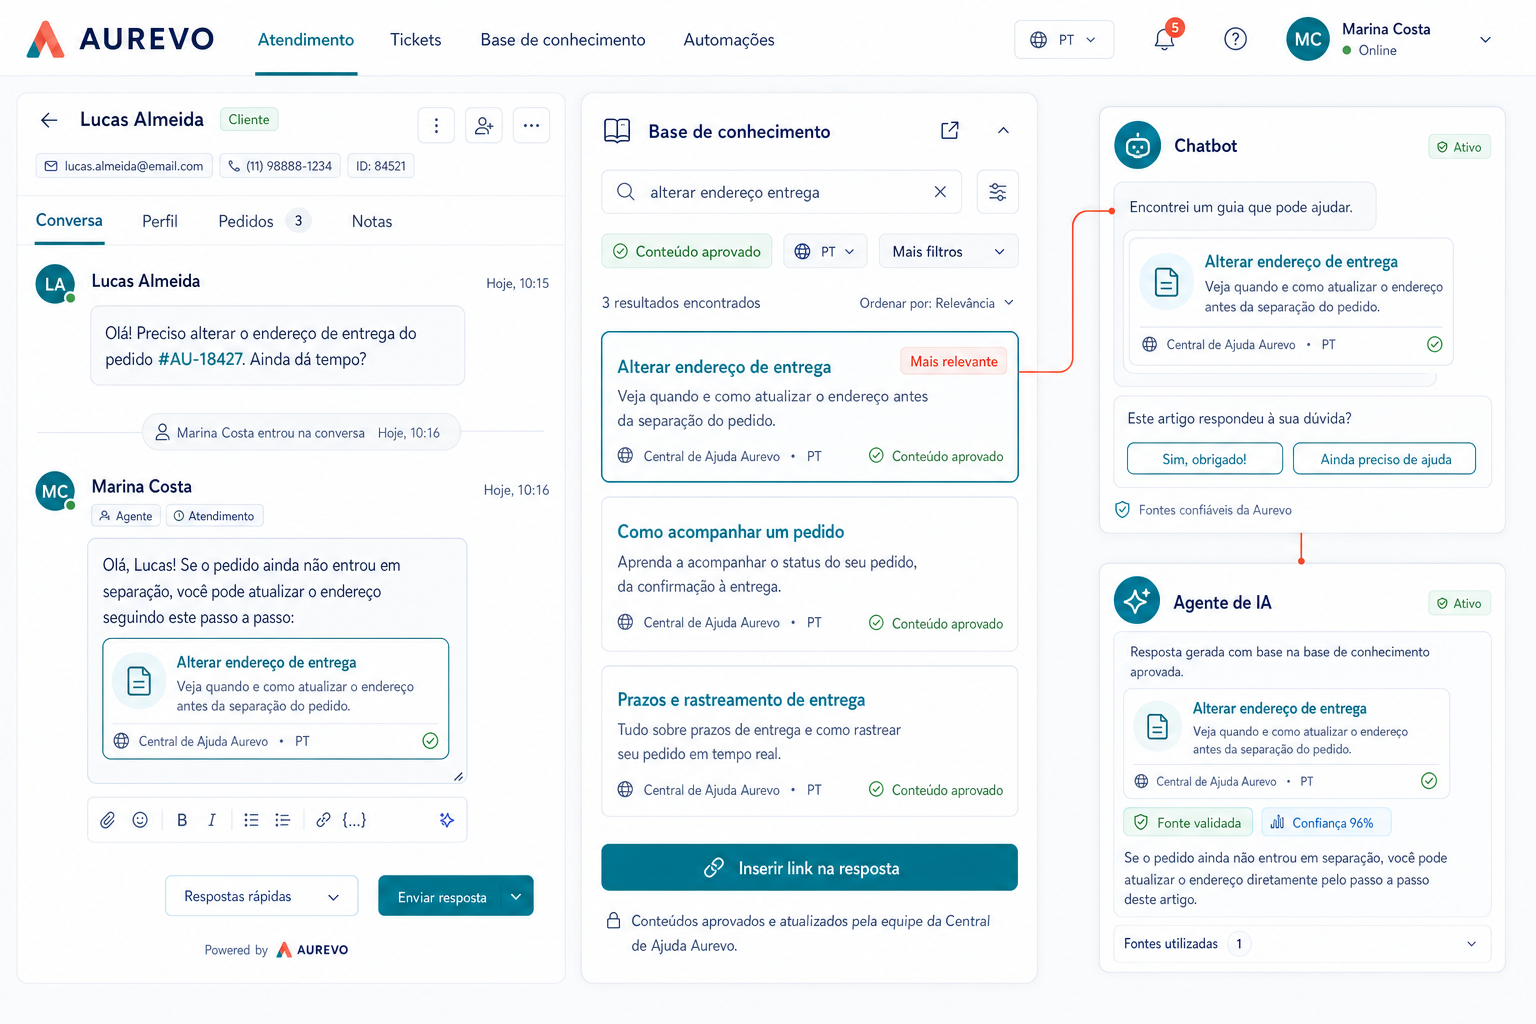This screenshot has width=1536, height=1024.
Task: Select the Conversa tab
Action: click(69, 221)
